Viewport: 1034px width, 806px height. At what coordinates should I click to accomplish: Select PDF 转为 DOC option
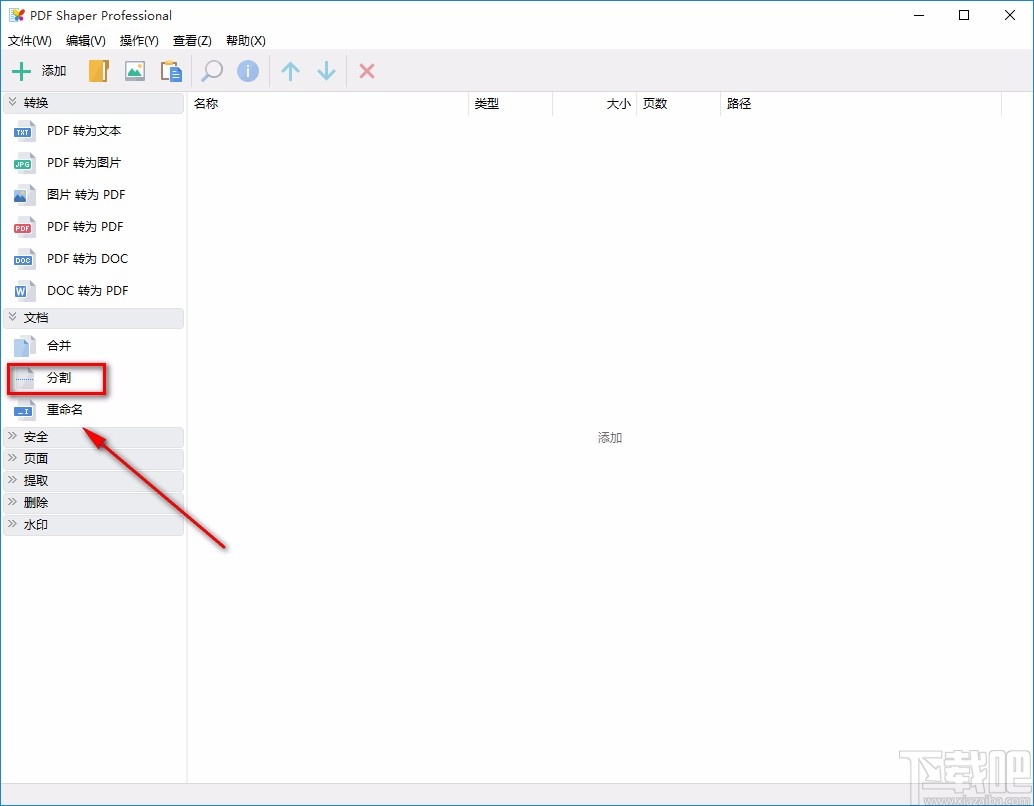(87, 259)
